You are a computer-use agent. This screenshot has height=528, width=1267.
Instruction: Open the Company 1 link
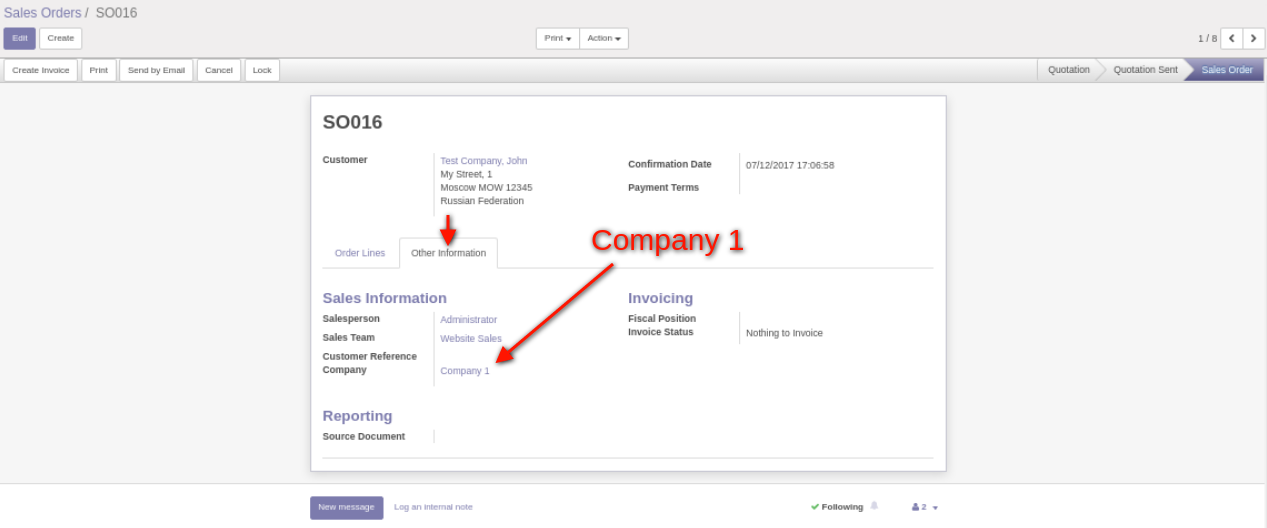465,371
